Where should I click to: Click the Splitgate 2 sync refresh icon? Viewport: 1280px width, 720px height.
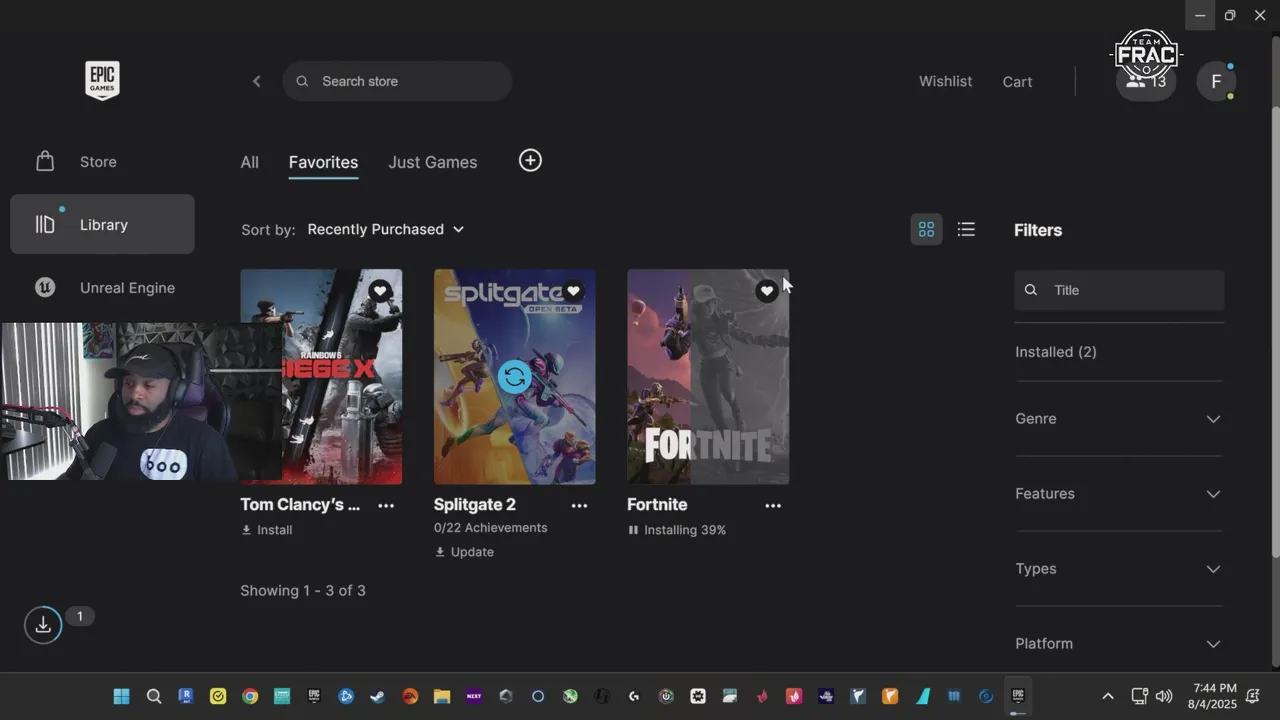[515, 377]
